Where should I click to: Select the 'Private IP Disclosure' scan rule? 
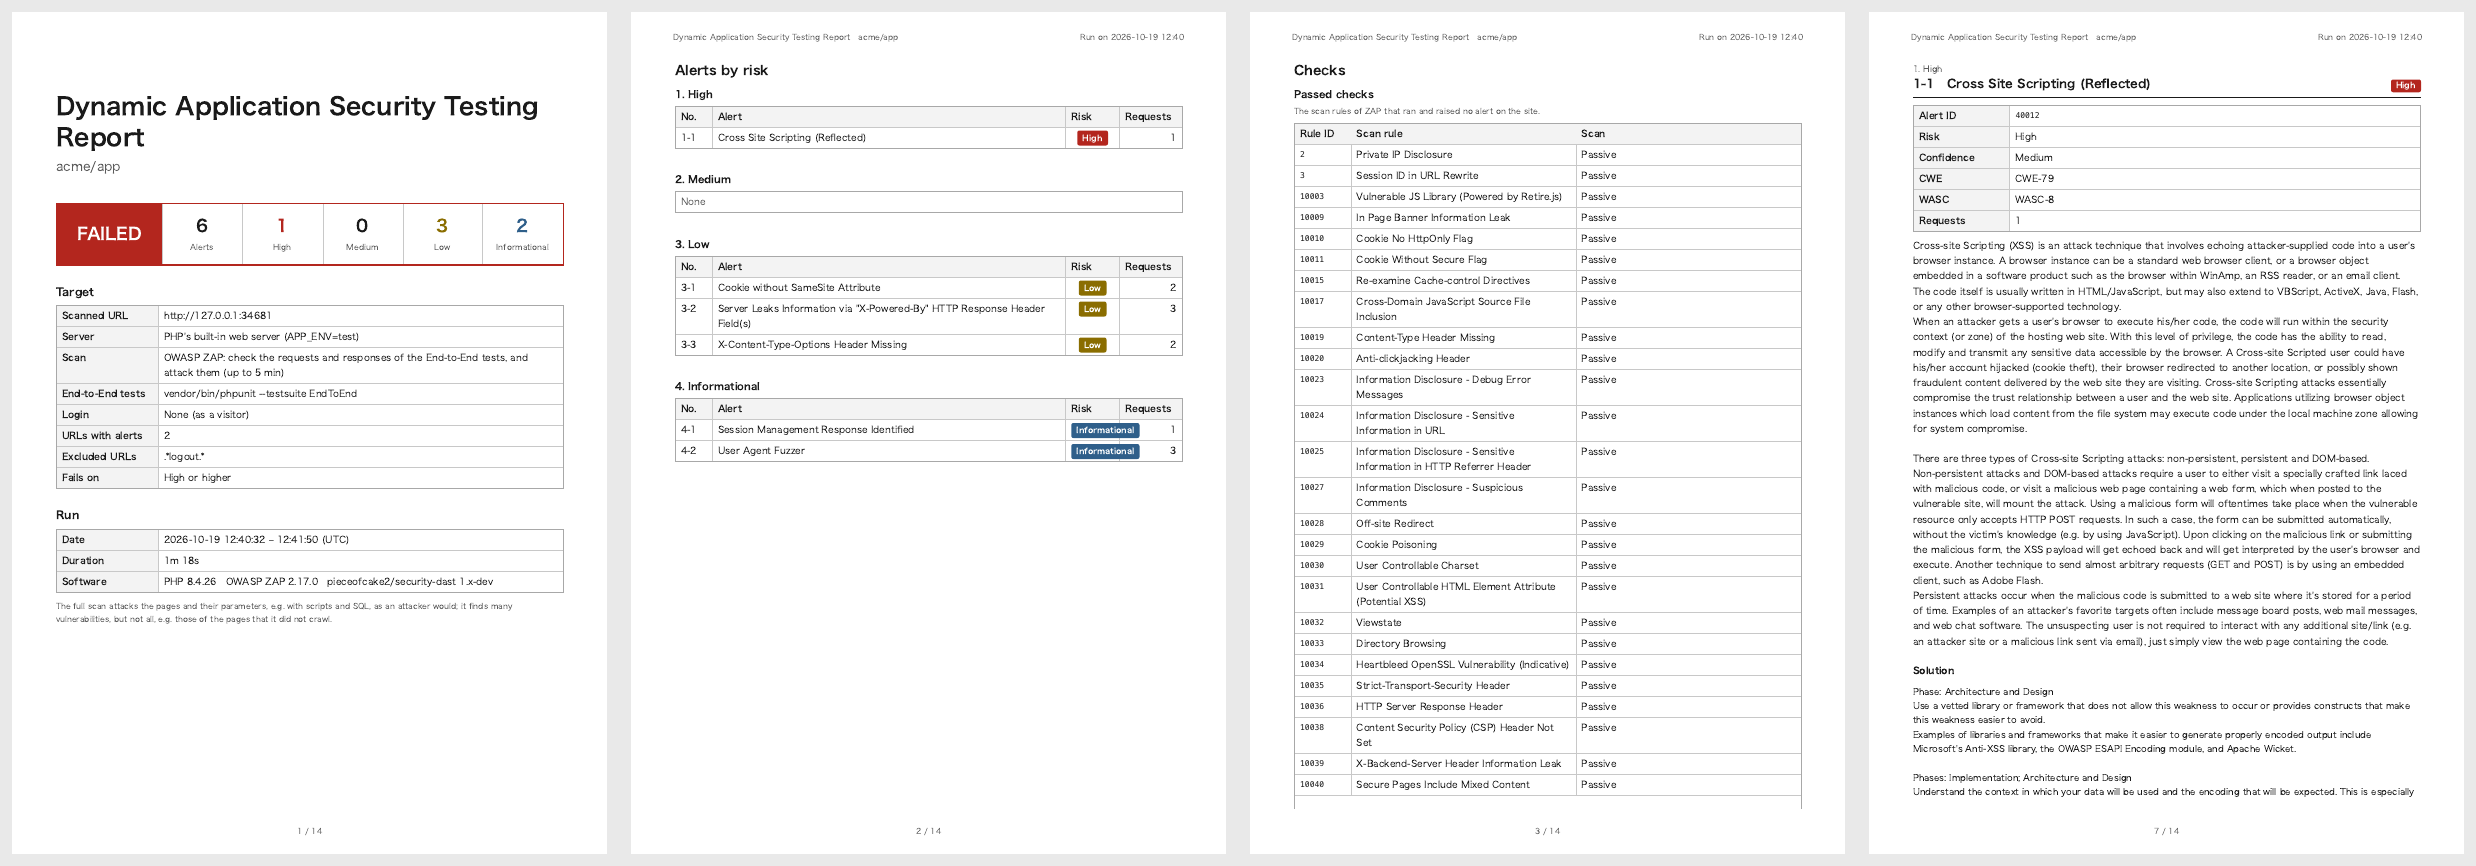tap(1404, 155)
